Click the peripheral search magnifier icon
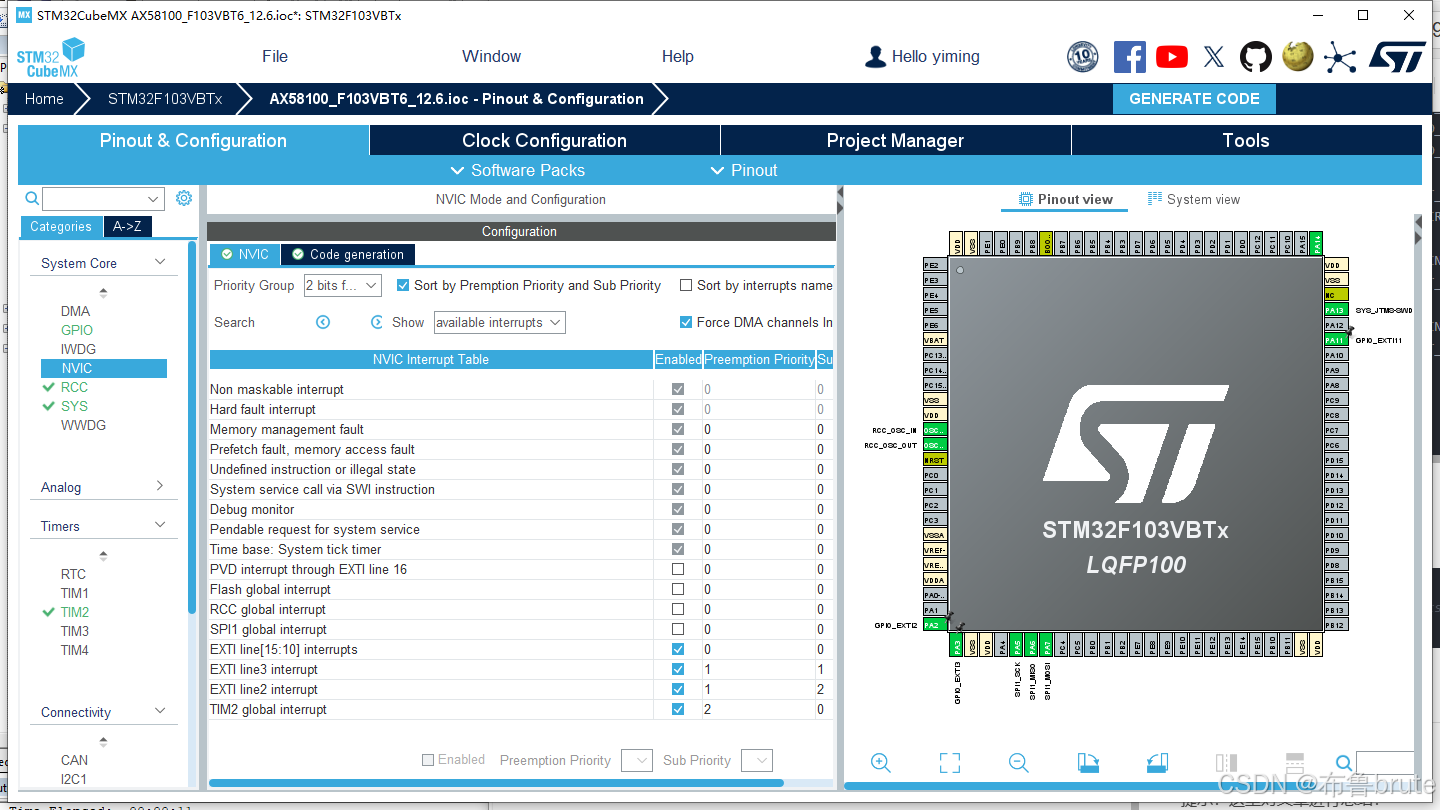This screenshot has height=810, width=1440. (x=32, y=198)
